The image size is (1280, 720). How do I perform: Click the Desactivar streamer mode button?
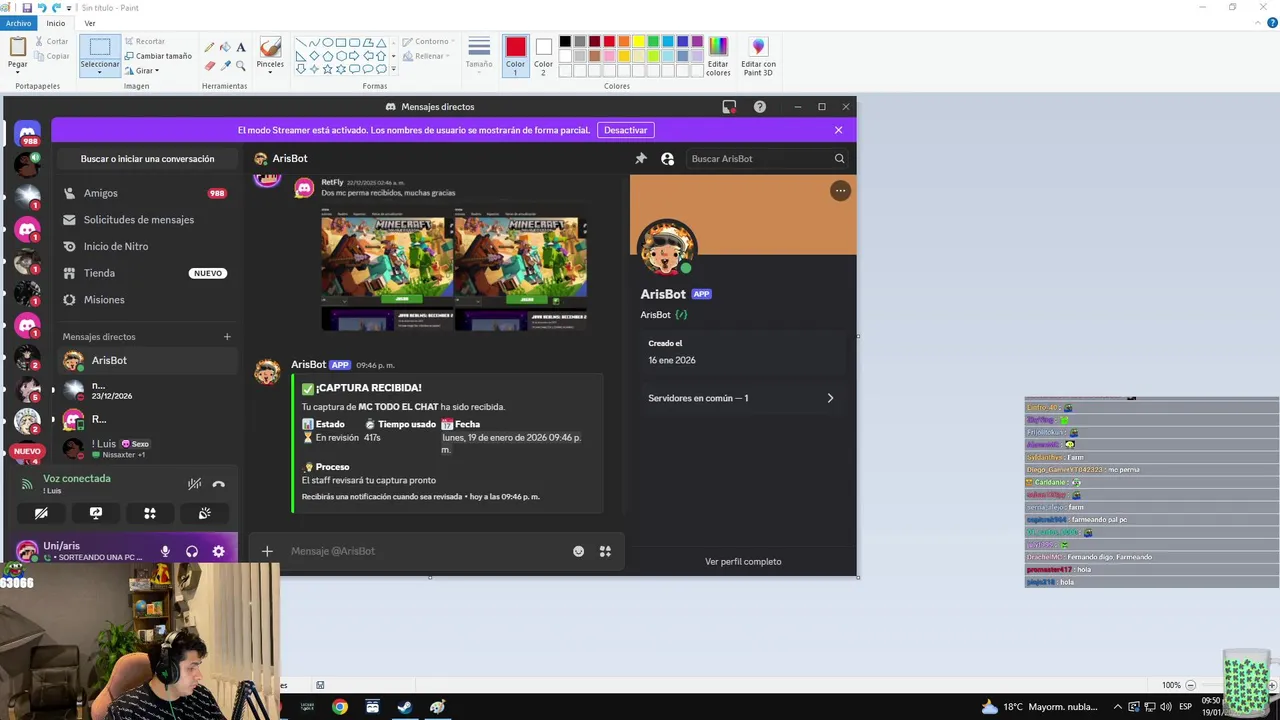(626, 130)
